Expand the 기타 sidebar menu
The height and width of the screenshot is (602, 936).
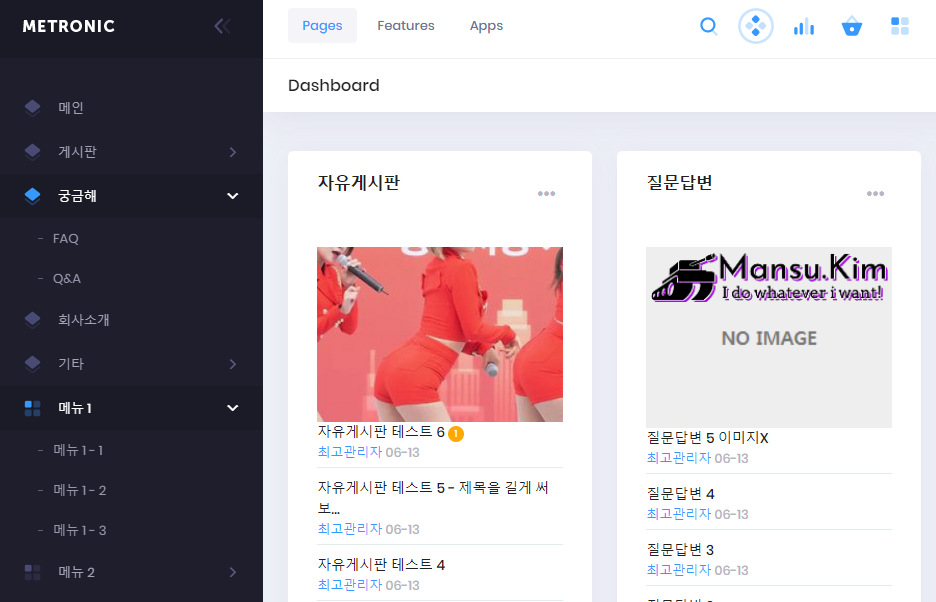coord(232,364)
